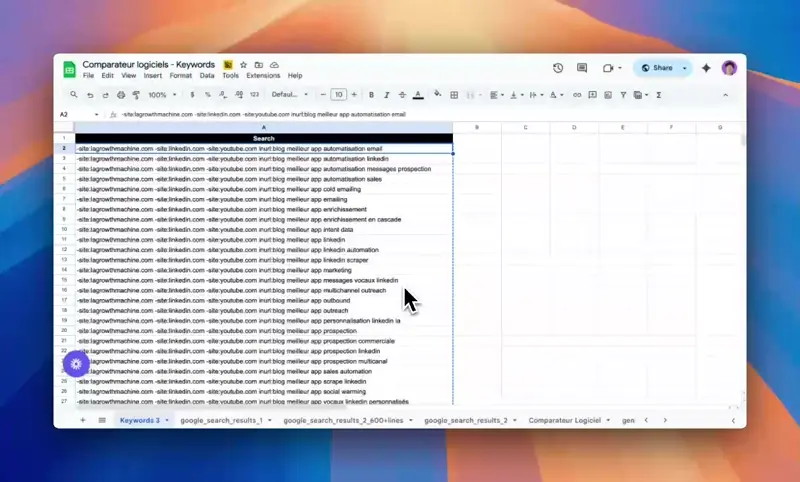Viewport: 800px width, 482px height.
Task: Open the Edit menu
Action: (x=107, y=75)
